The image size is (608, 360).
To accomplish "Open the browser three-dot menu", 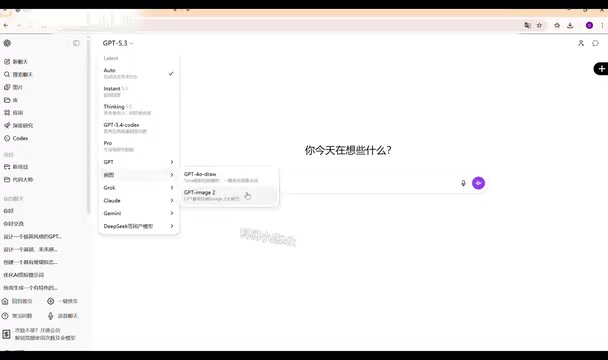I will tap(602, 25).
